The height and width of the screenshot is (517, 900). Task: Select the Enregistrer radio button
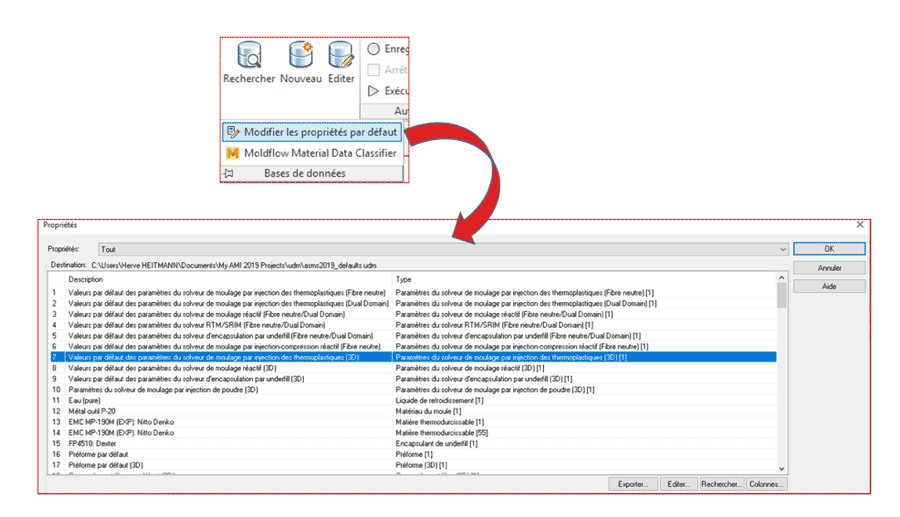click(x=374, y=49)
